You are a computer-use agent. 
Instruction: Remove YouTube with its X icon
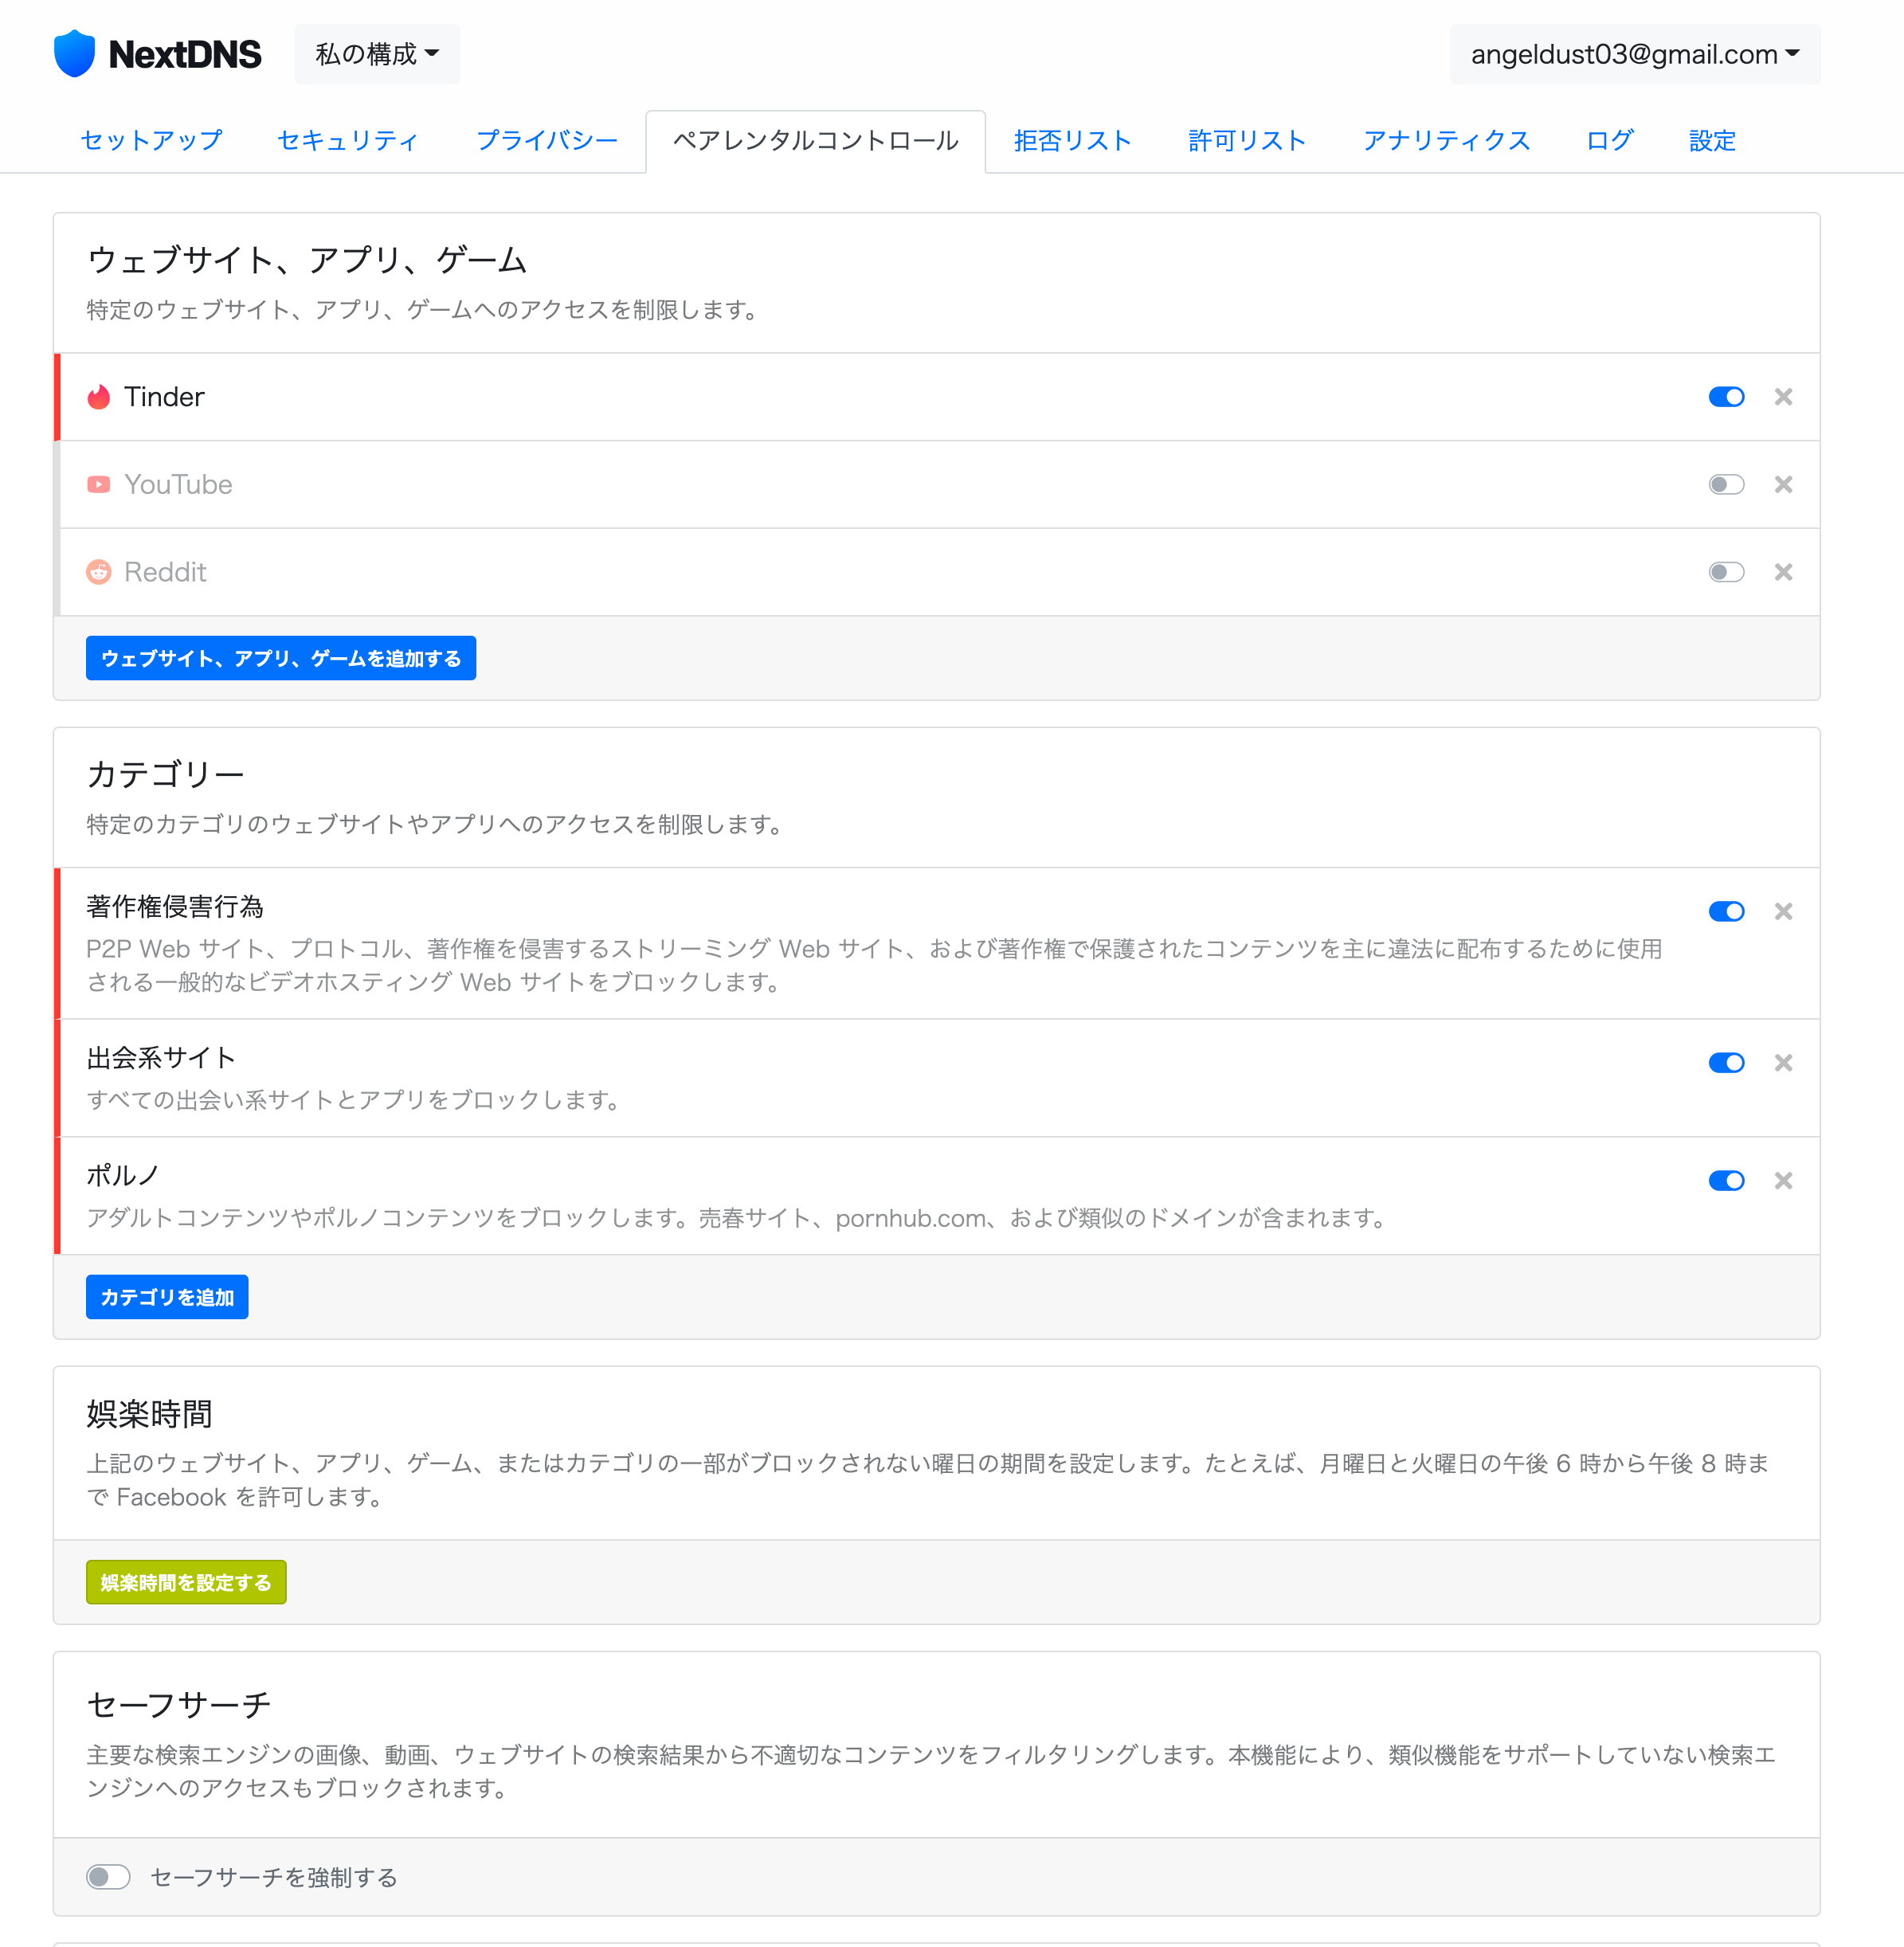pos(1783,485)
